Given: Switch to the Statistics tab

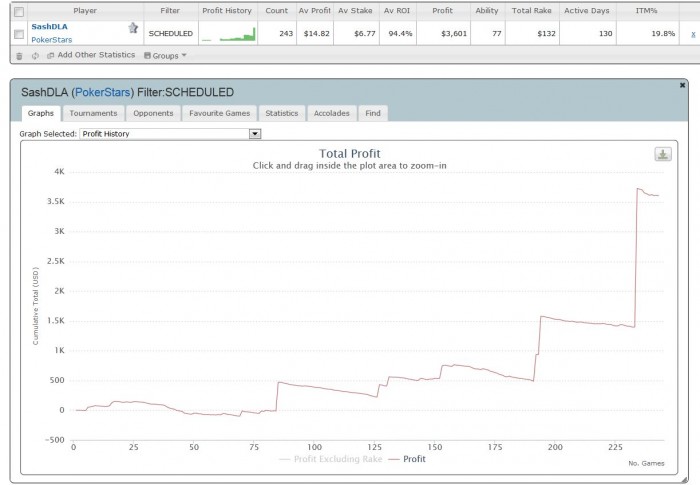Looking at the screenshot, I should 282,113.
